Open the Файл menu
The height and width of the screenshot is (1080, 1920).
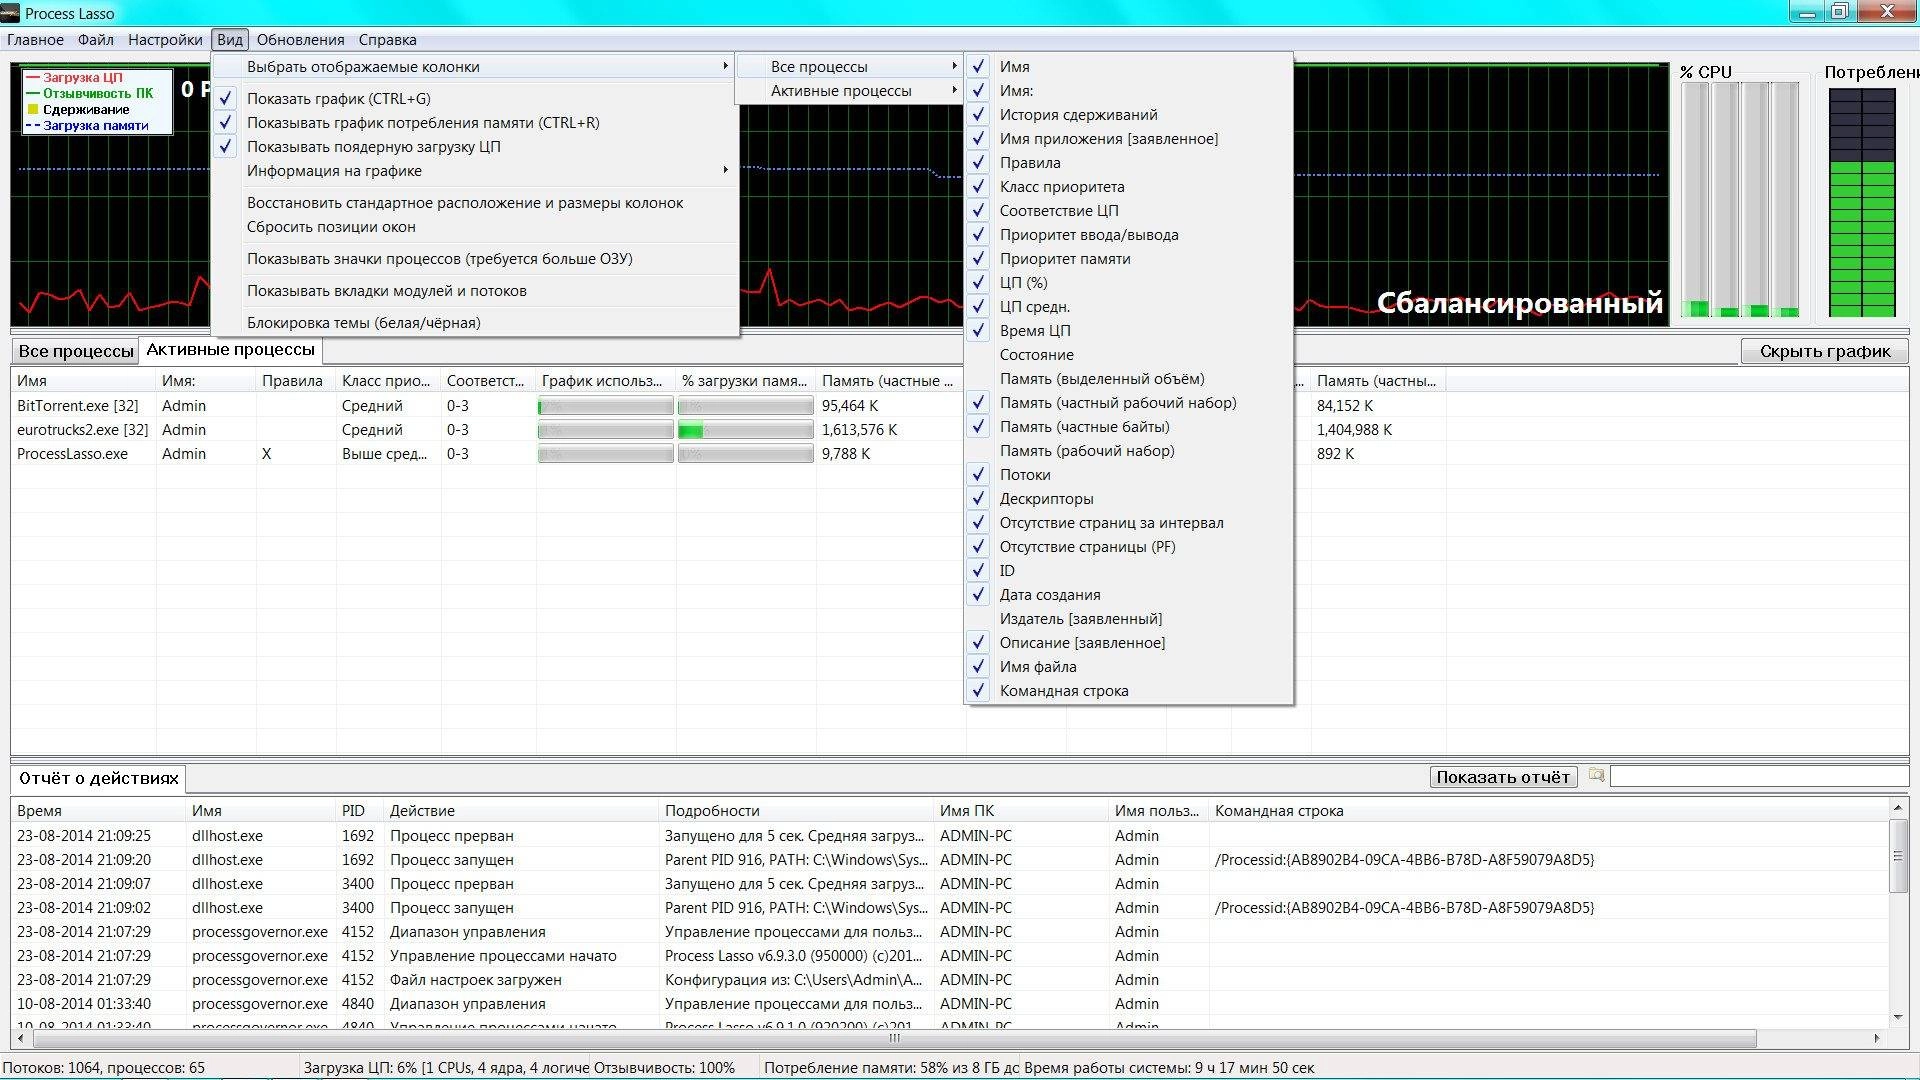96,40
